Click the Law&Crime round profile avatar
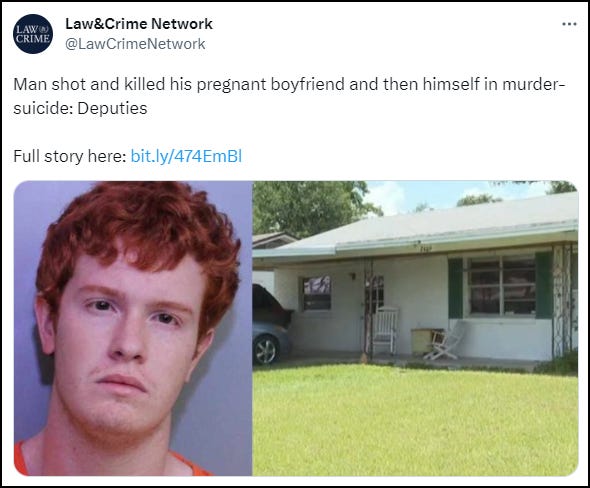Image resolution: width=590 pixels, height=488 pixels. 33,34
